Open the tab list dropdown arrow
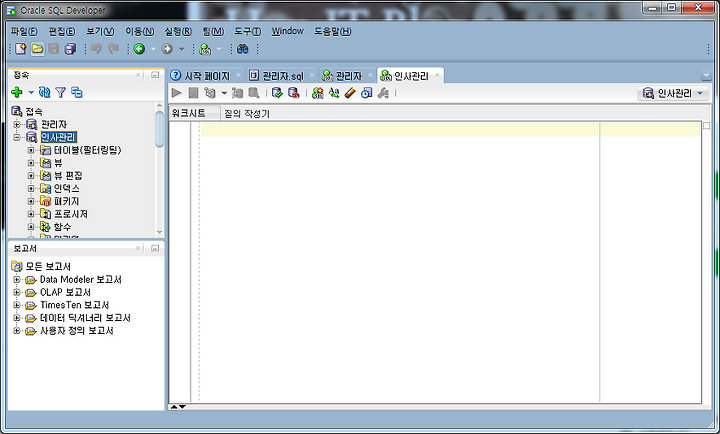 706,75
